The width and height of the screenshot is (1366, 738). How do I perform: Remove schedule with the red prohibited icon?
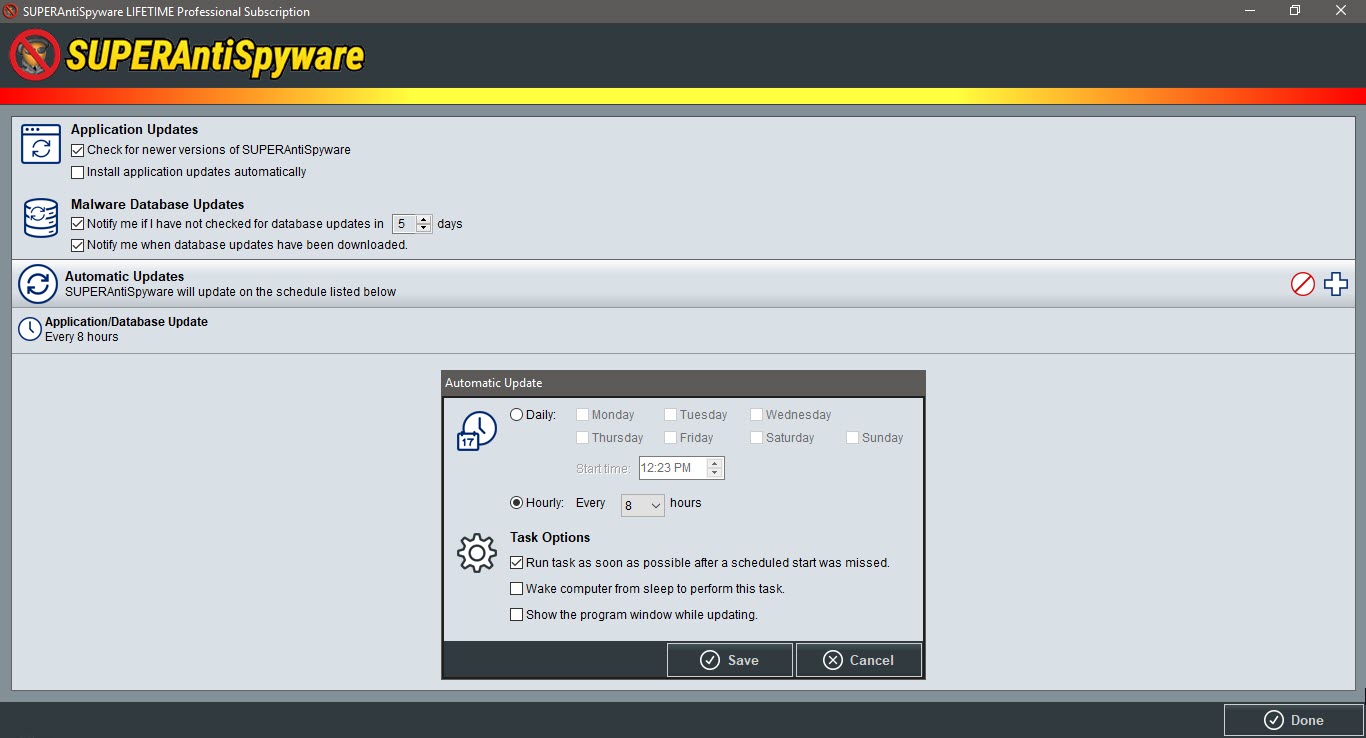[x=1302, y=284]
